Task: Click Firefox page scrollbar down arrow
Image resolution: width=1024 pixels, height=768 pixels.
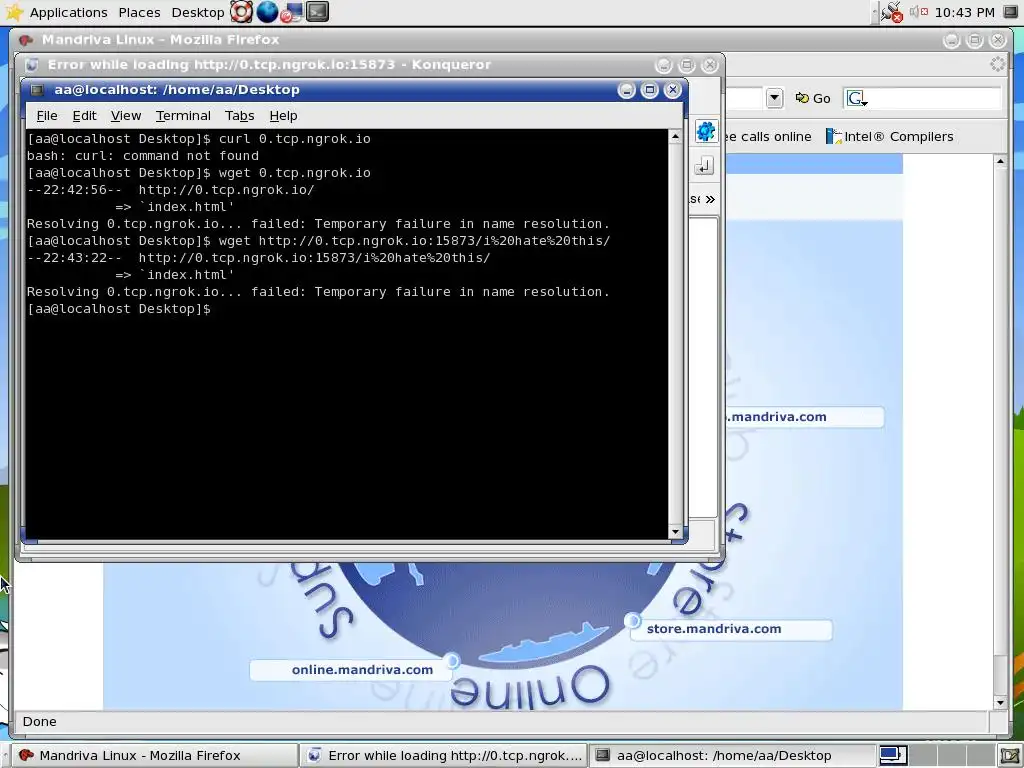Action: (x=1000, y=703)
